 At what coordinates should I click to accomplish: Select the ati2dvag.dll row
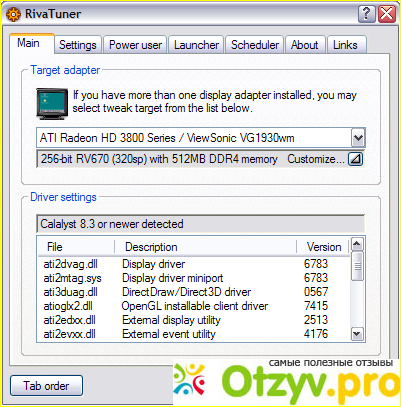[x=194, y=264]
